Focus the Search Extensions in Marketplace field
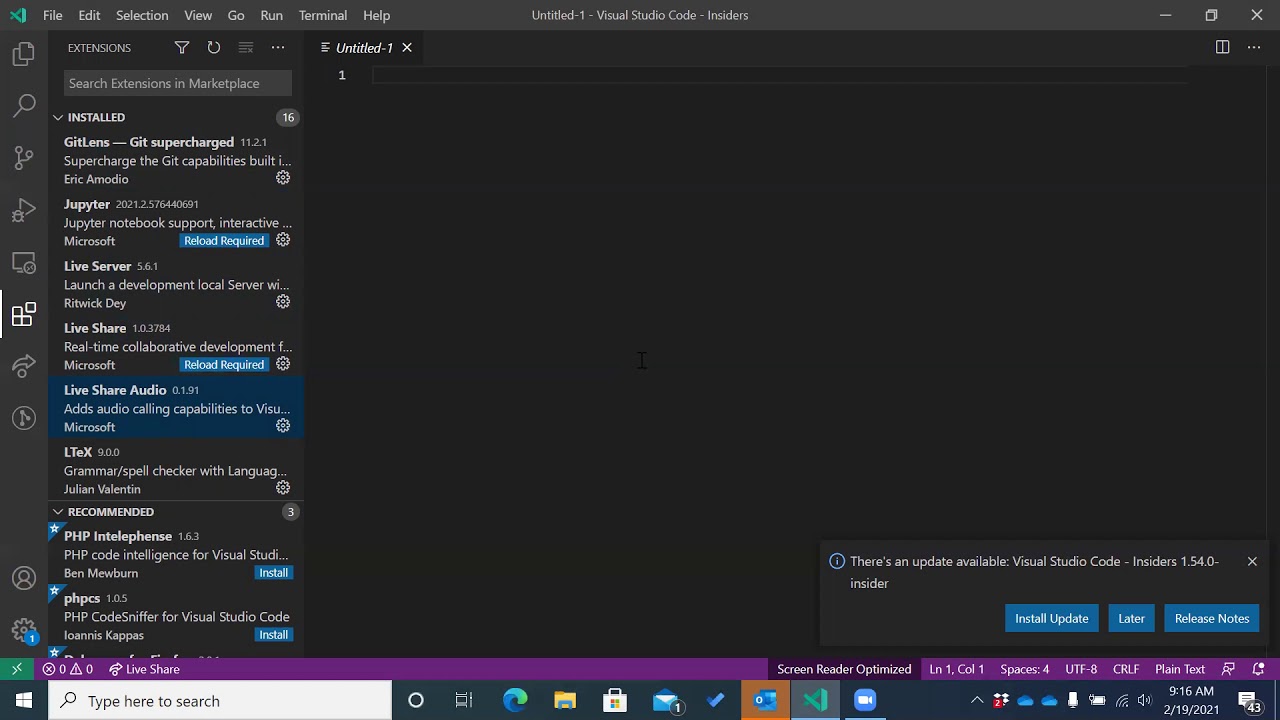This screenshot has height=720, width=1280. pos(178,83)
